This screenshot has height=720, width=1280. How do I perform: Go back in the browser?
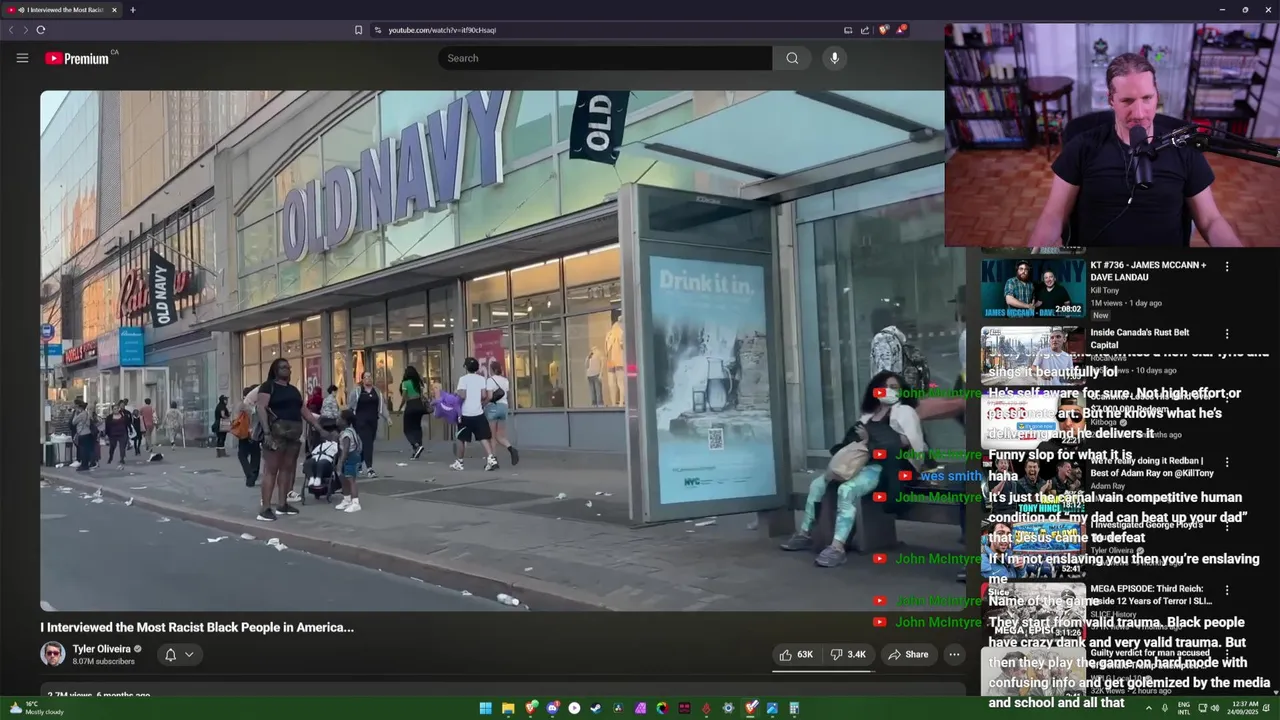click(11, 30)
